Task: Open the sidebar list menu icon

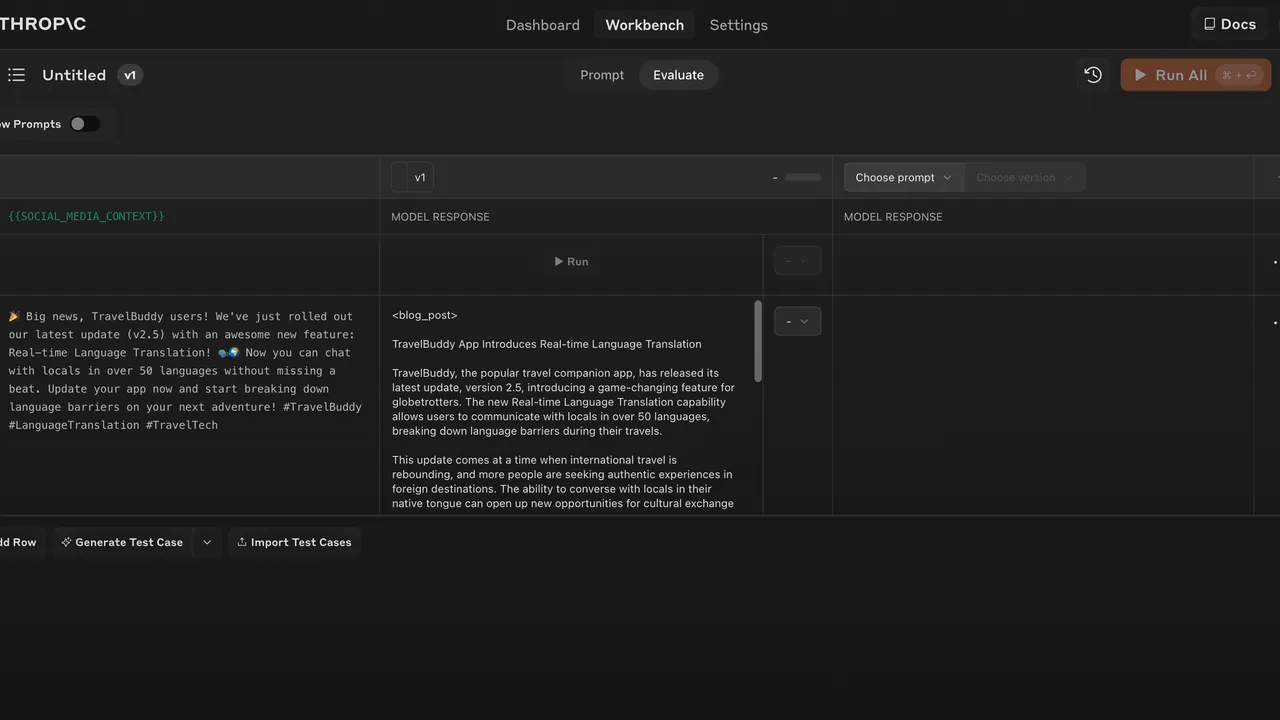Action: pyautogui.click(x=16, y=75)
